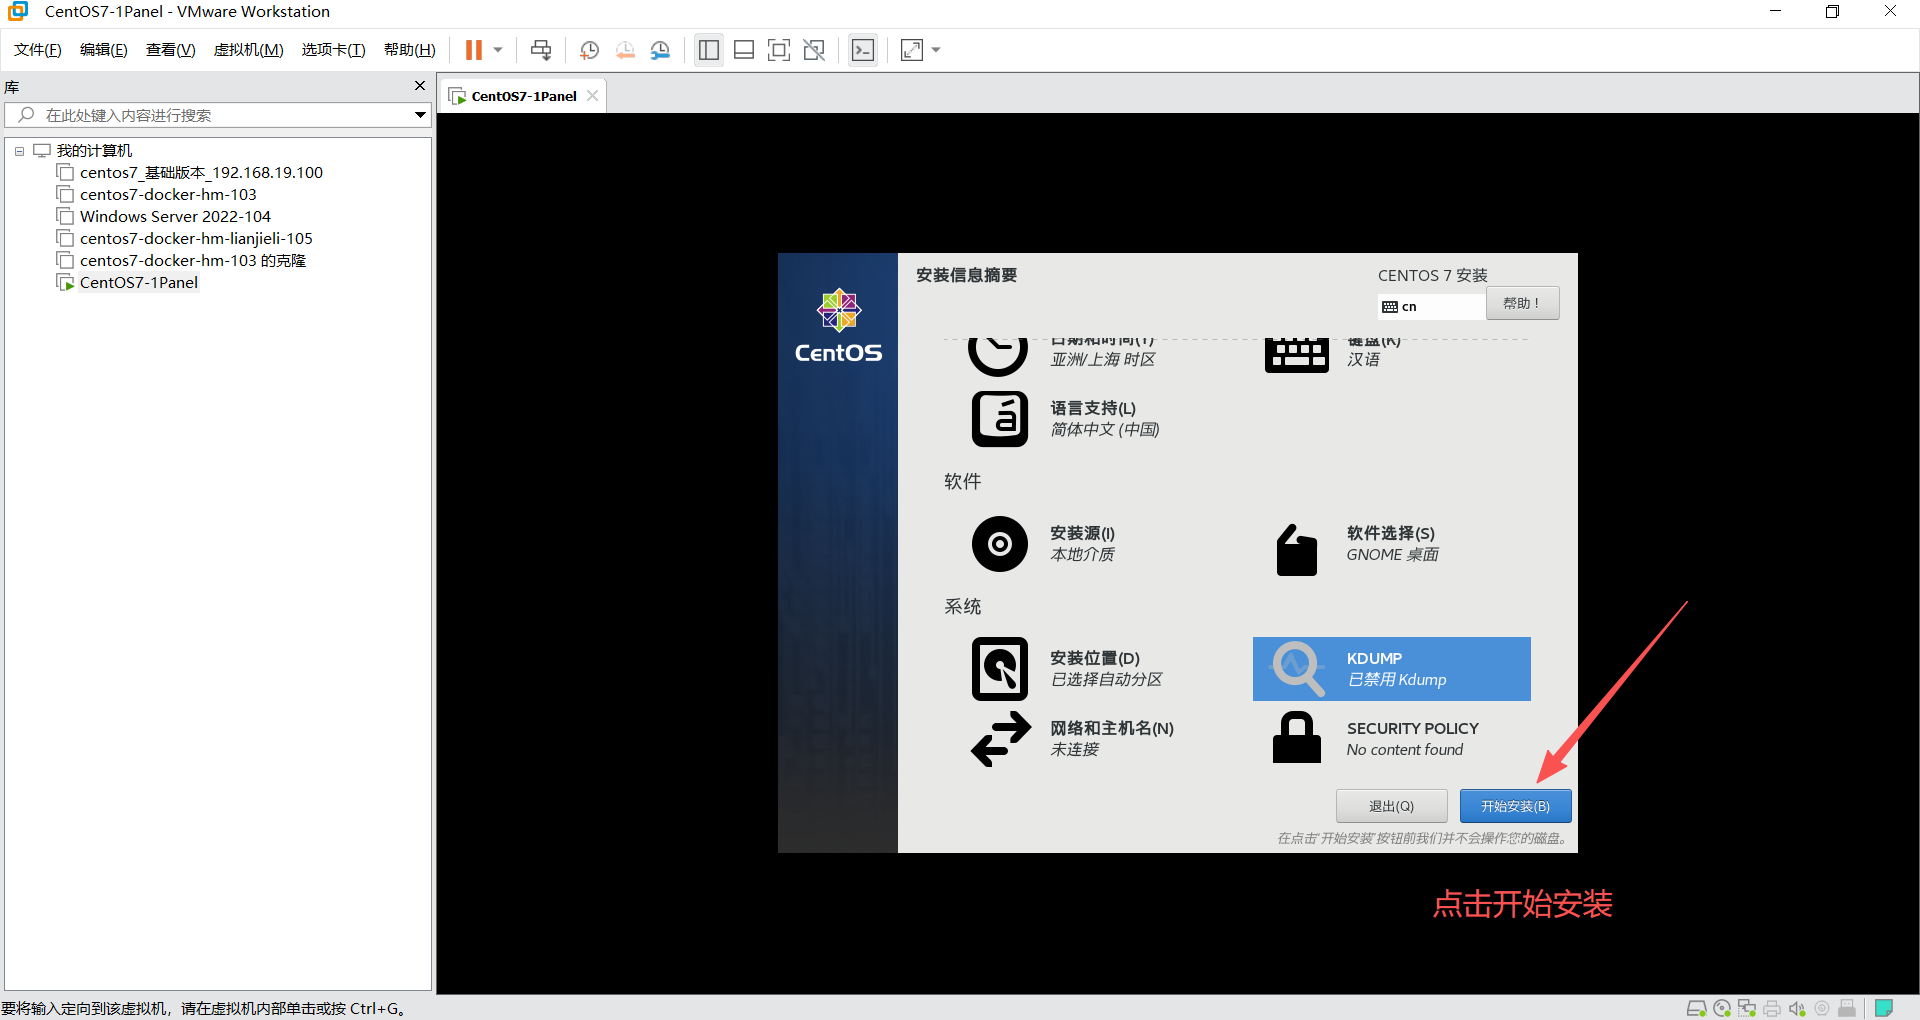The image size is (1920, 1020).
Task: Toggle the library sidebar view
Action: coord(709,50)
